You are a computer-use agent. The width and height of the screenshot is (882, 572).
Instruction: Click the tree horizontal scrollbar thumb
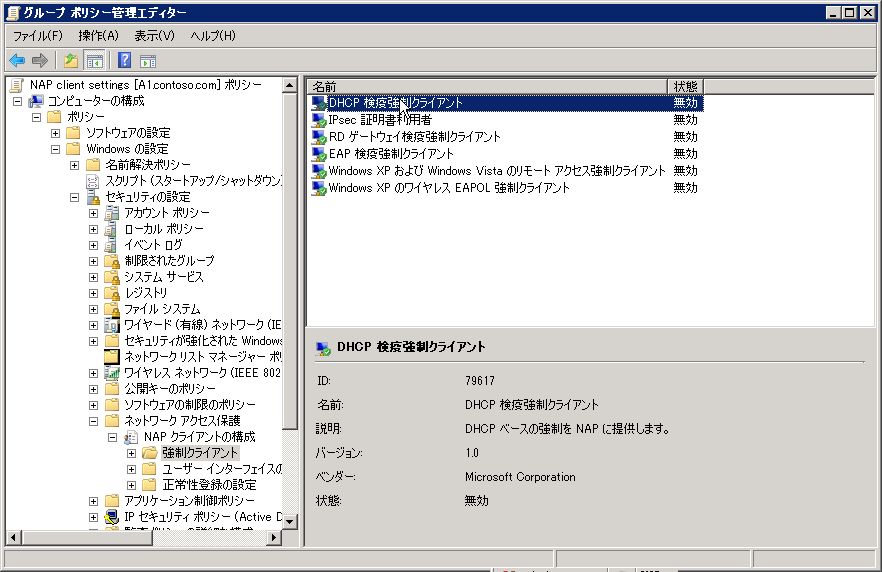pos(87,538)
